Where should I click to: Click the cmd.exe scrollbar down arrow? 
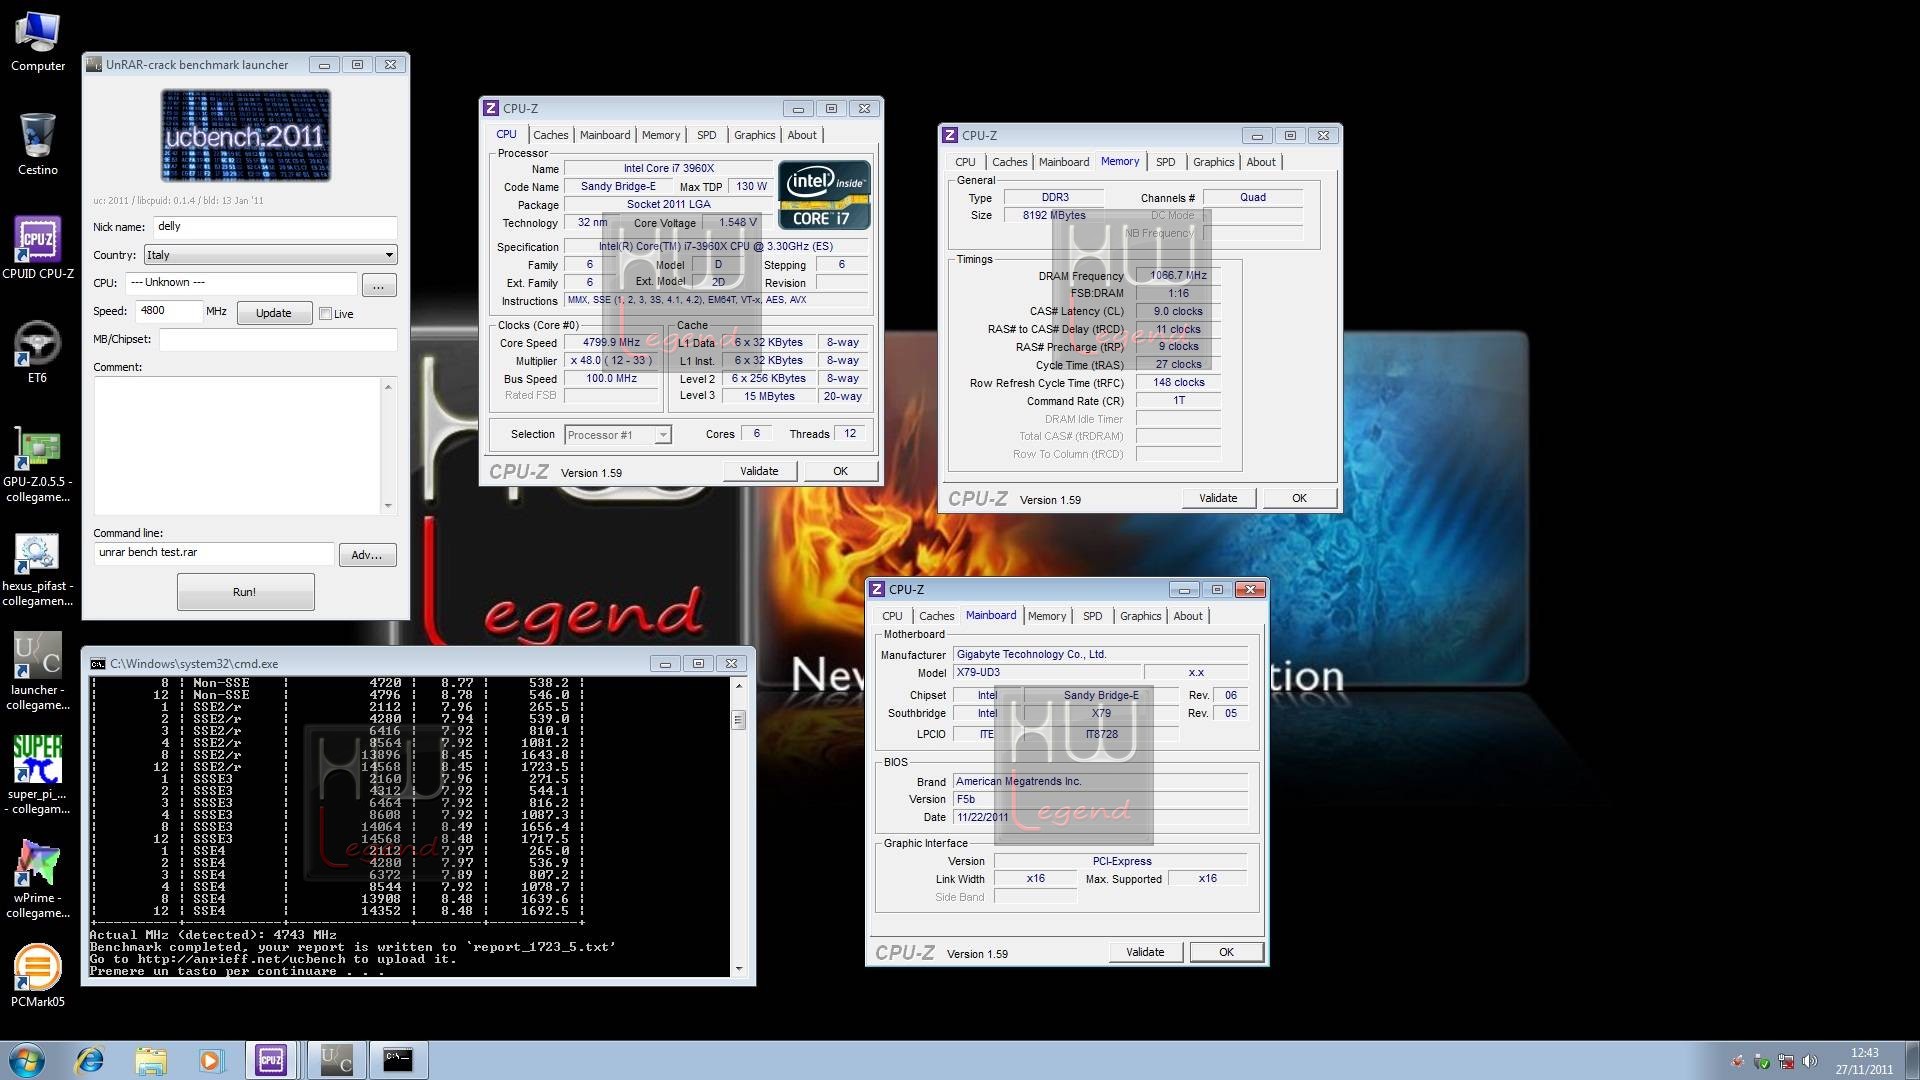coord(739,968)
